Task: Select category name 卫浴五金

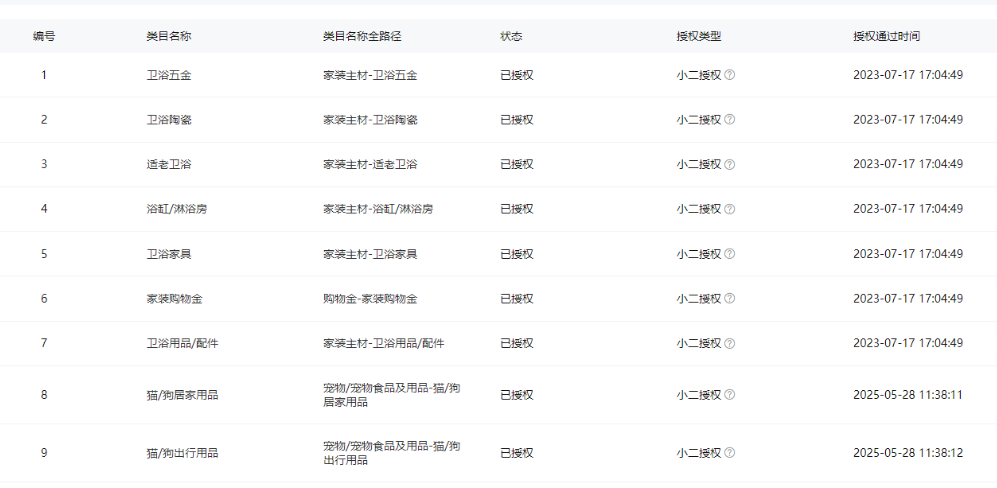Action: point(168,75)
